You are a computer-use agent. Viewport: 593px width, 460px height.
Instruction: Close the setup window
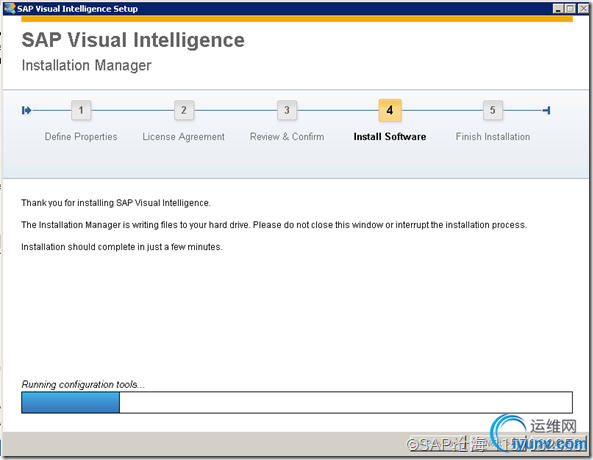[x=583, y=8]
